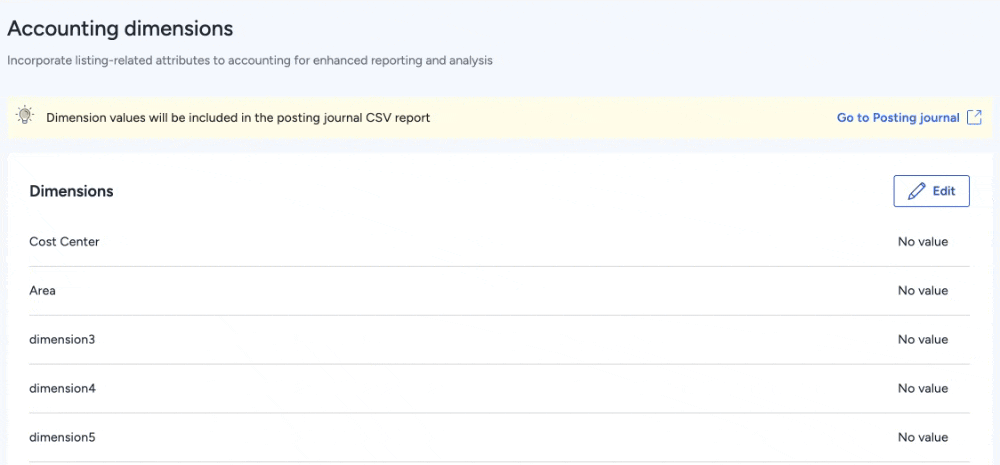Click the Dimensions section heading
The image size is (1000, 465).
[x=71, y=191]
